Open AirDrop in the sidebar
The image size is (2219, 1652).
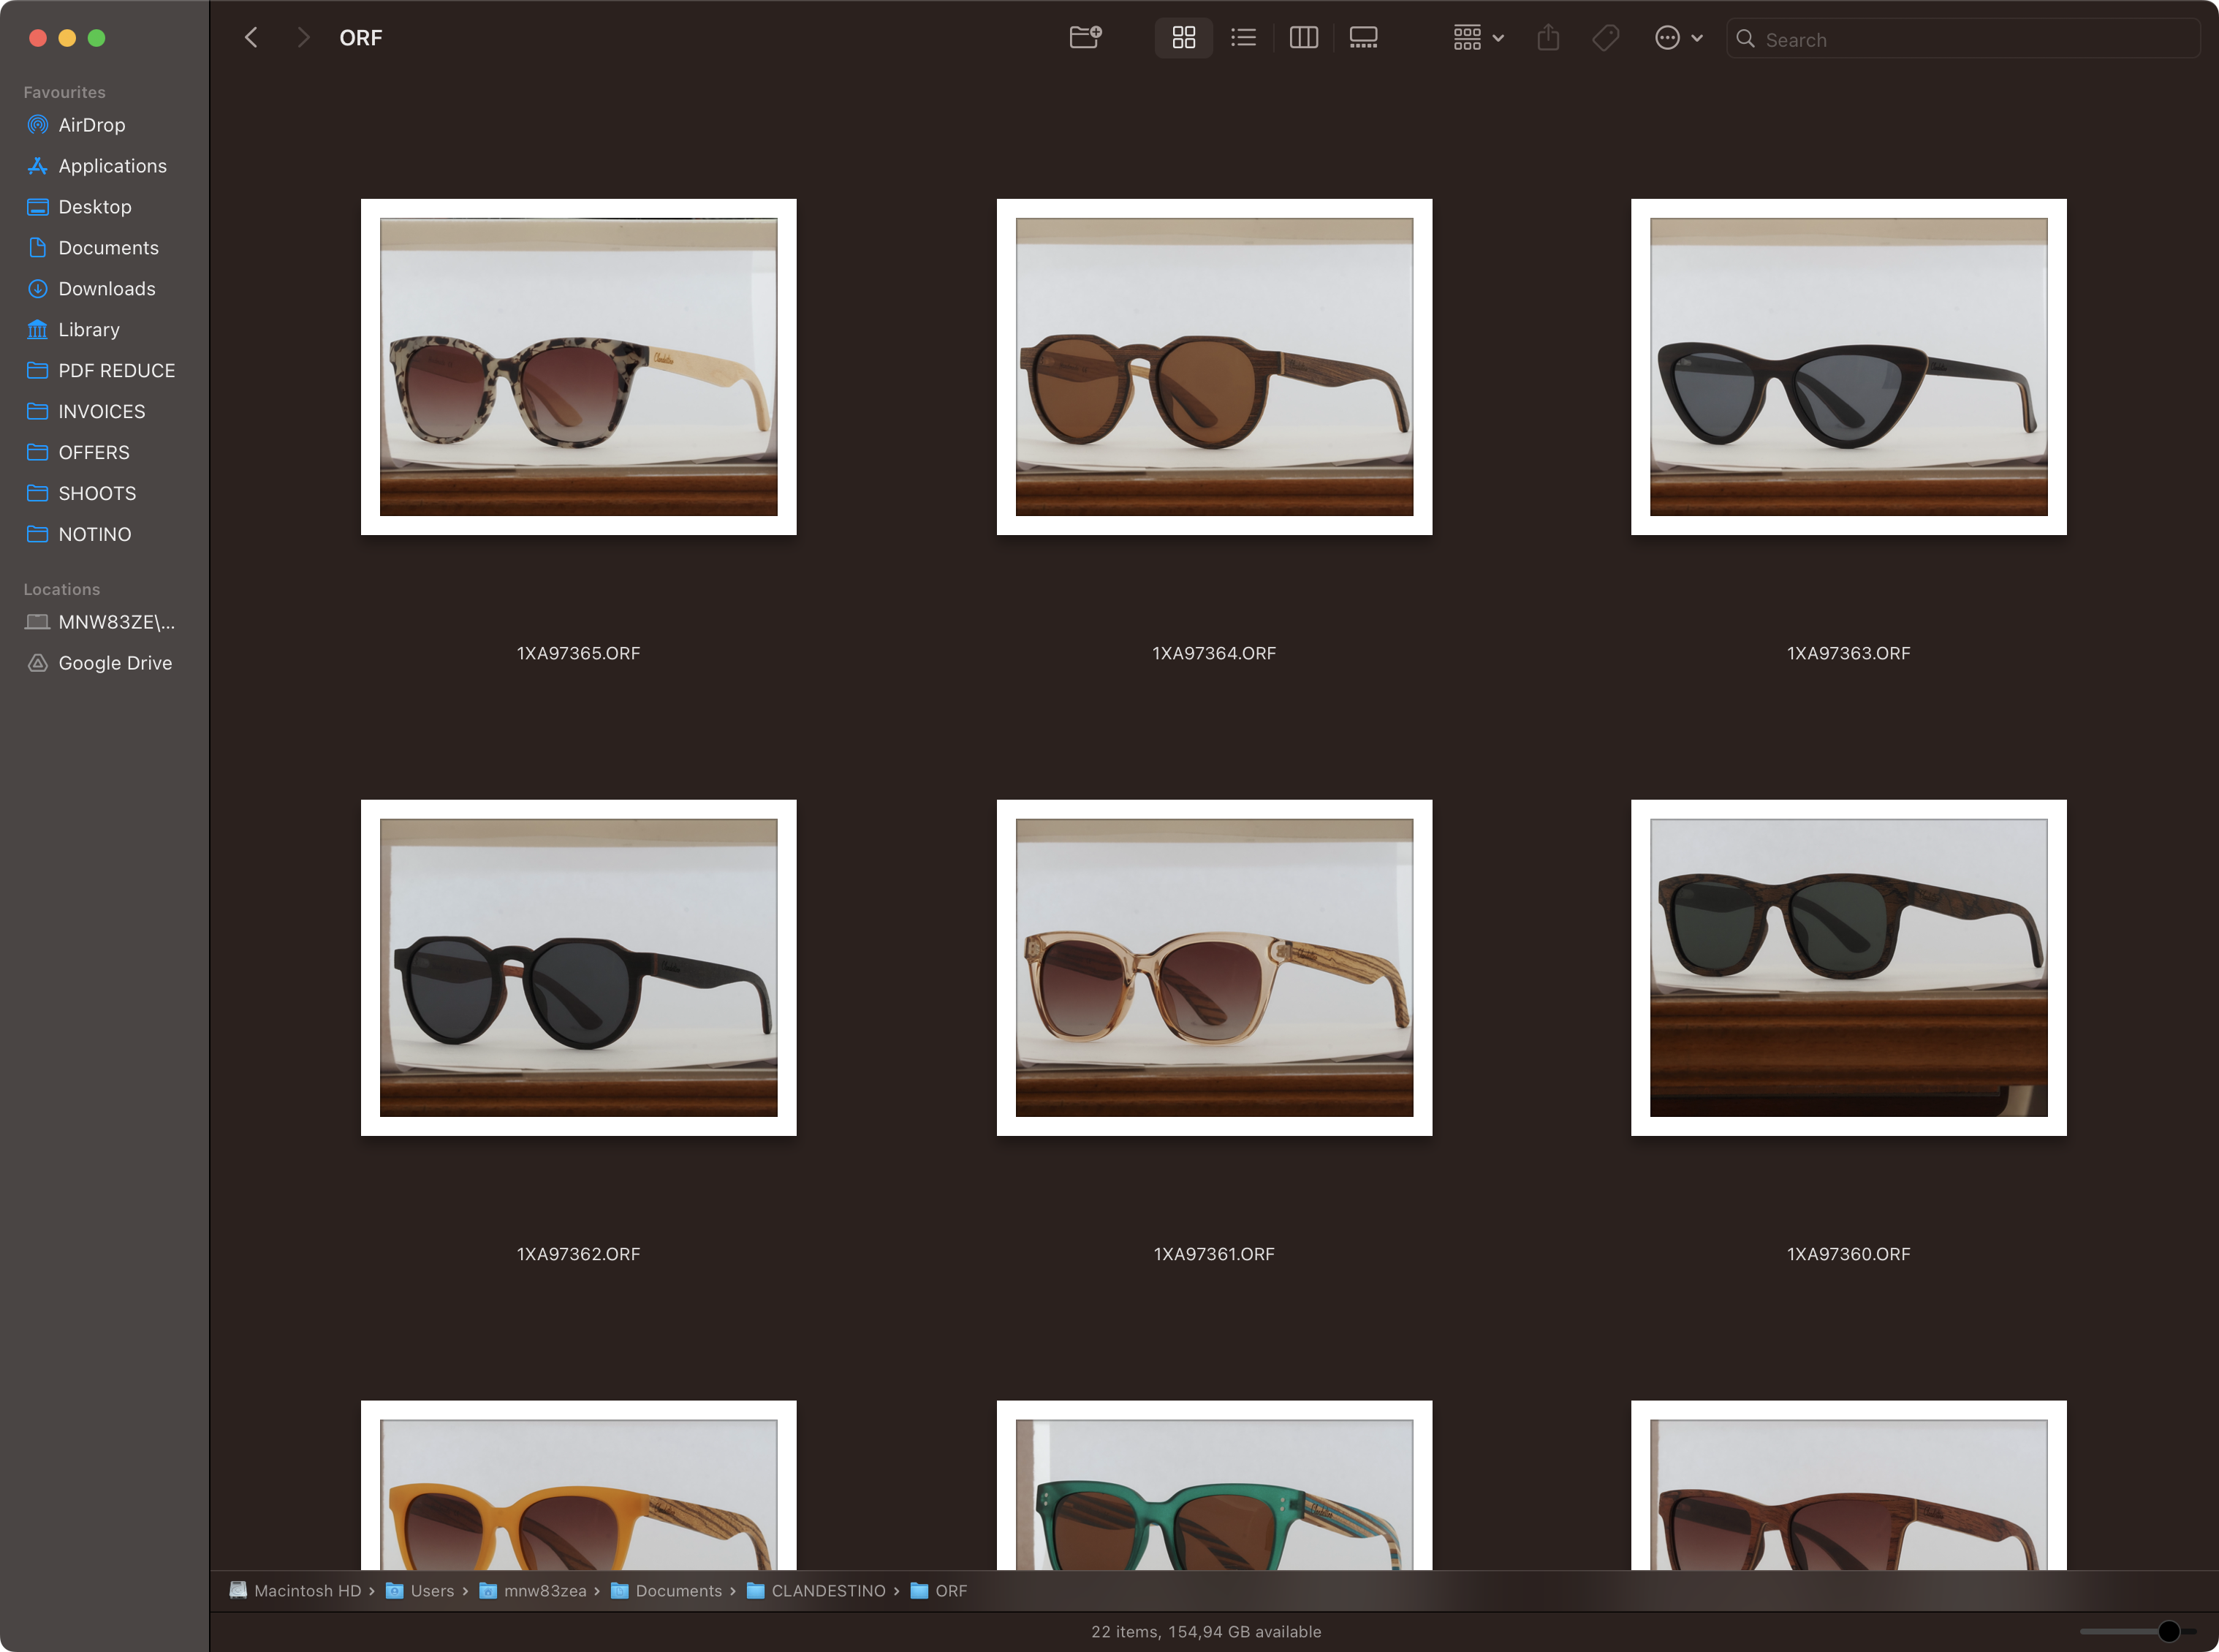(x=91, y=125)
